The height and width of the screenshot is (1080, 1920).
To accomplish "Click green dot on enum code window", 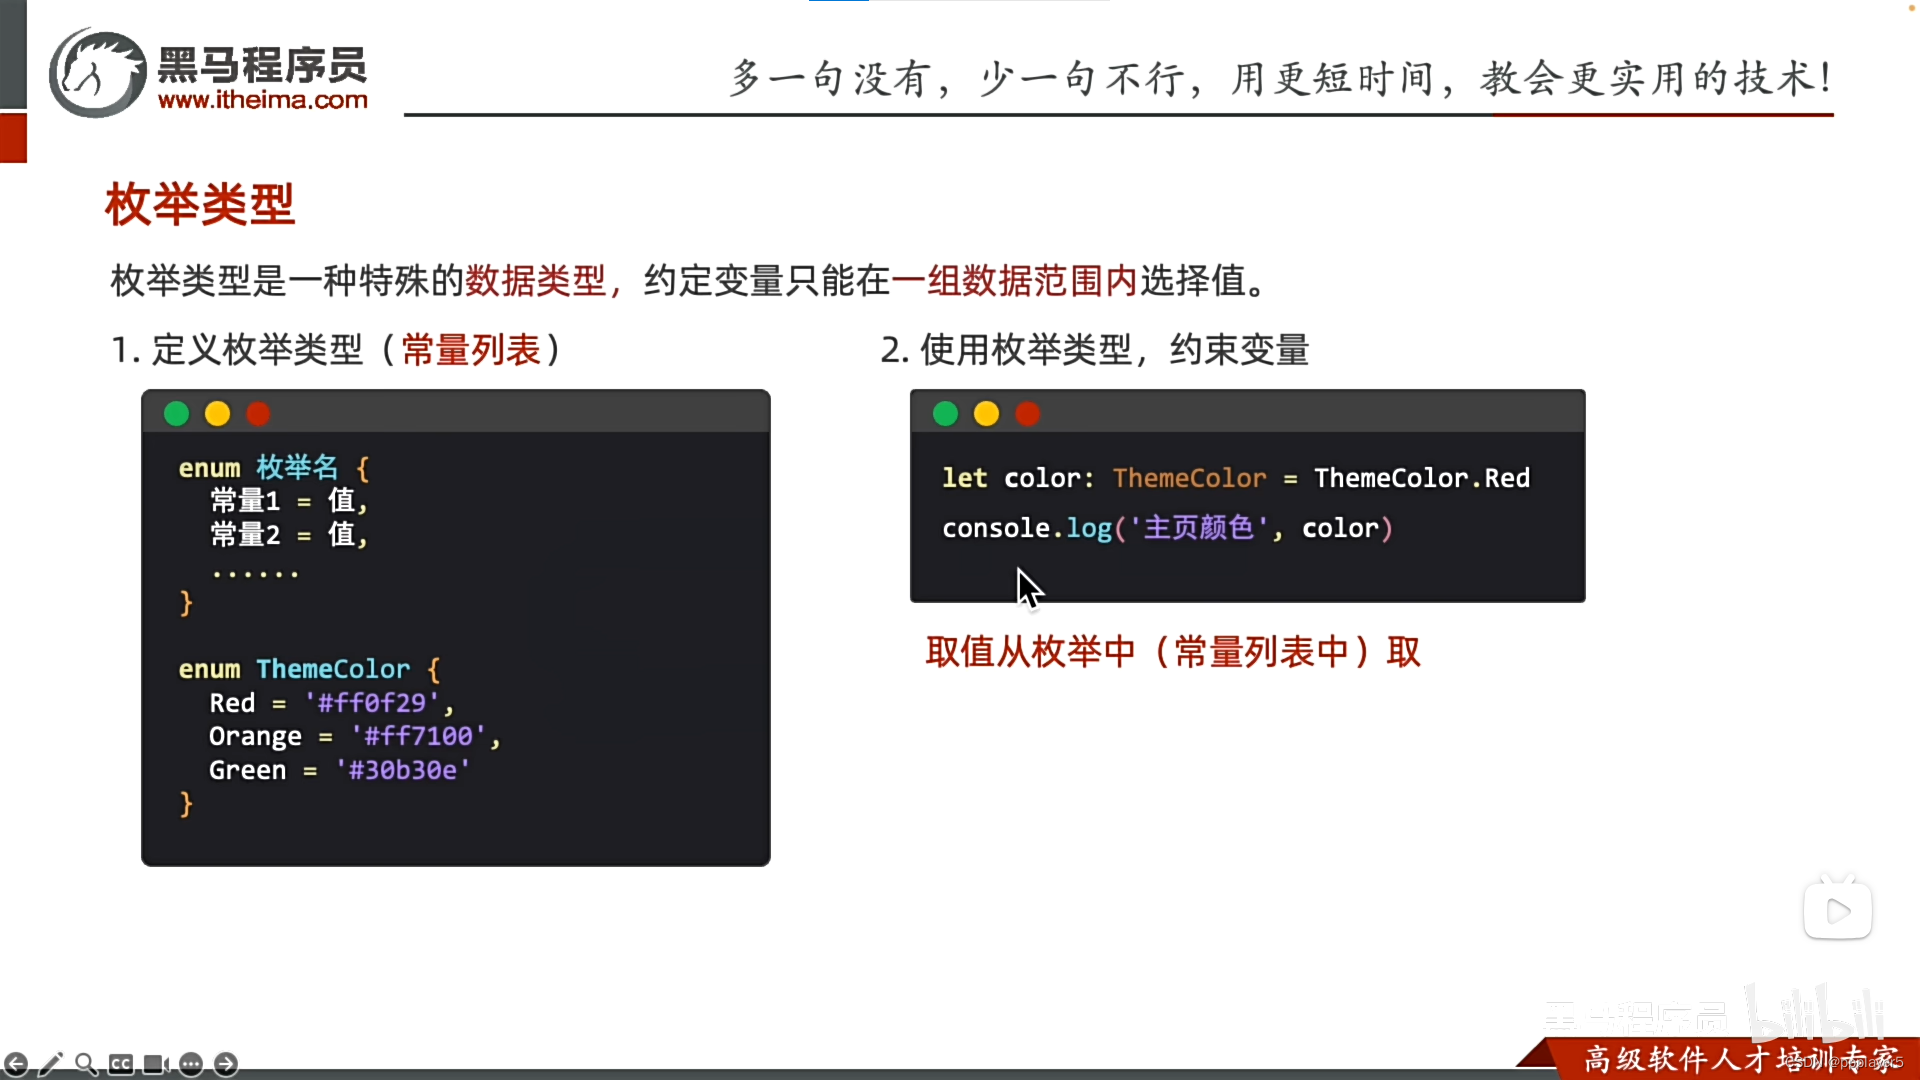I will point(176,414).
